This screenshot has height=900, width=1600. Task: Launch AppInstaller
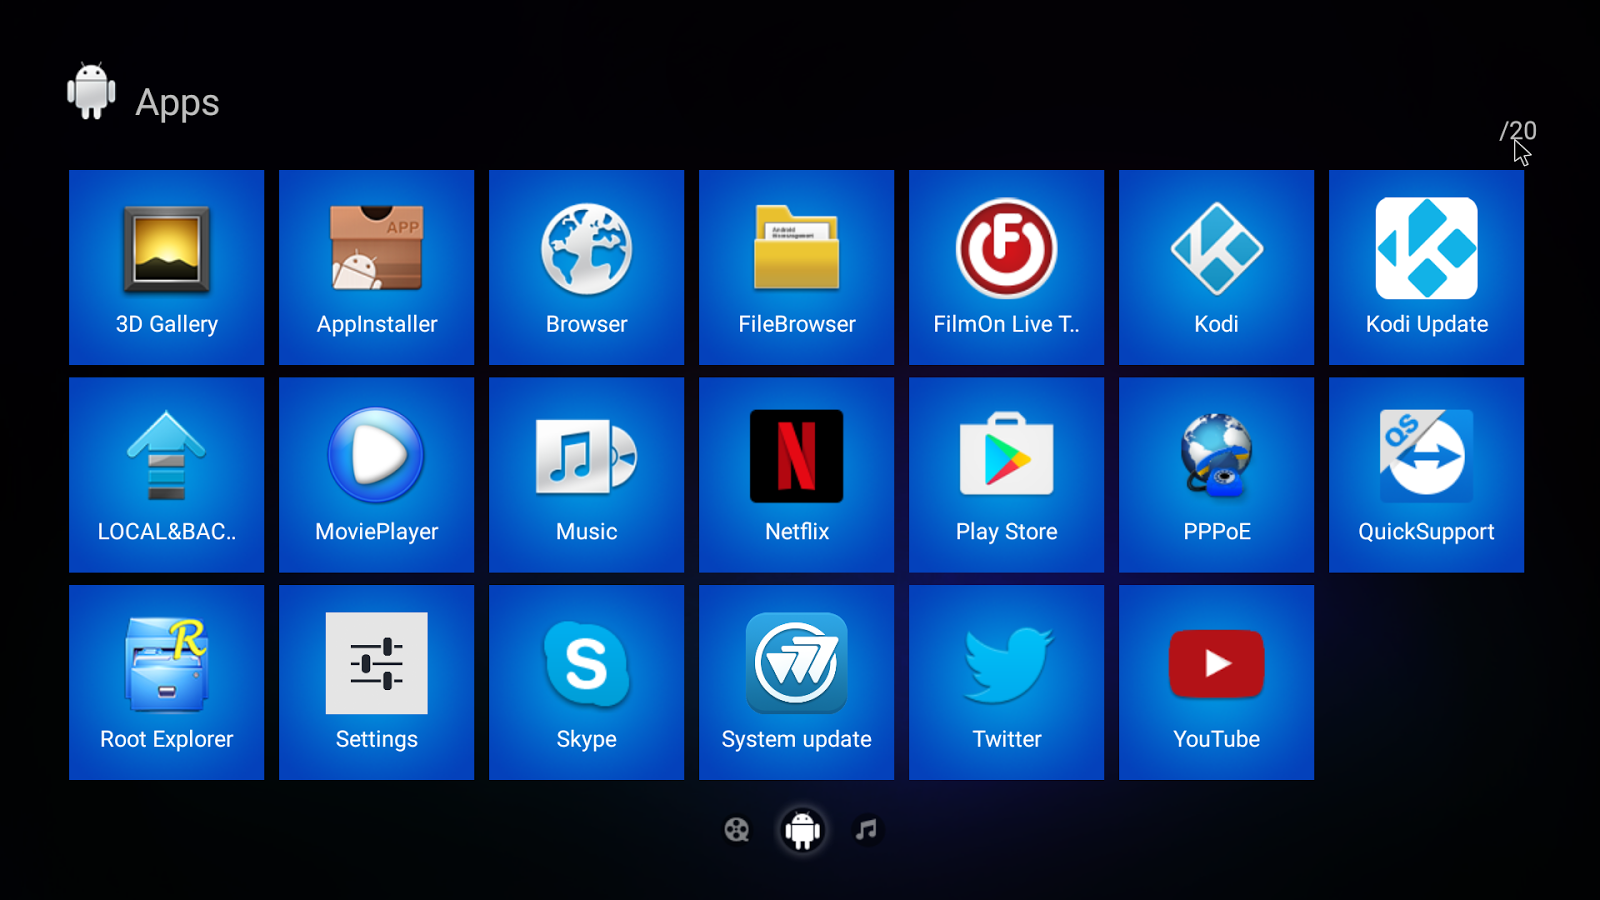376,267
